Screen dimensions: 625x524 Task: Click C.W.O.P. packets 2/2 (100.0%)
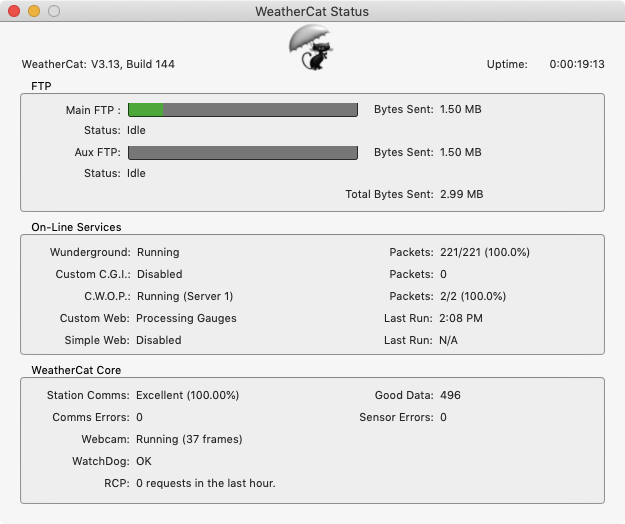tap(473, 296)
